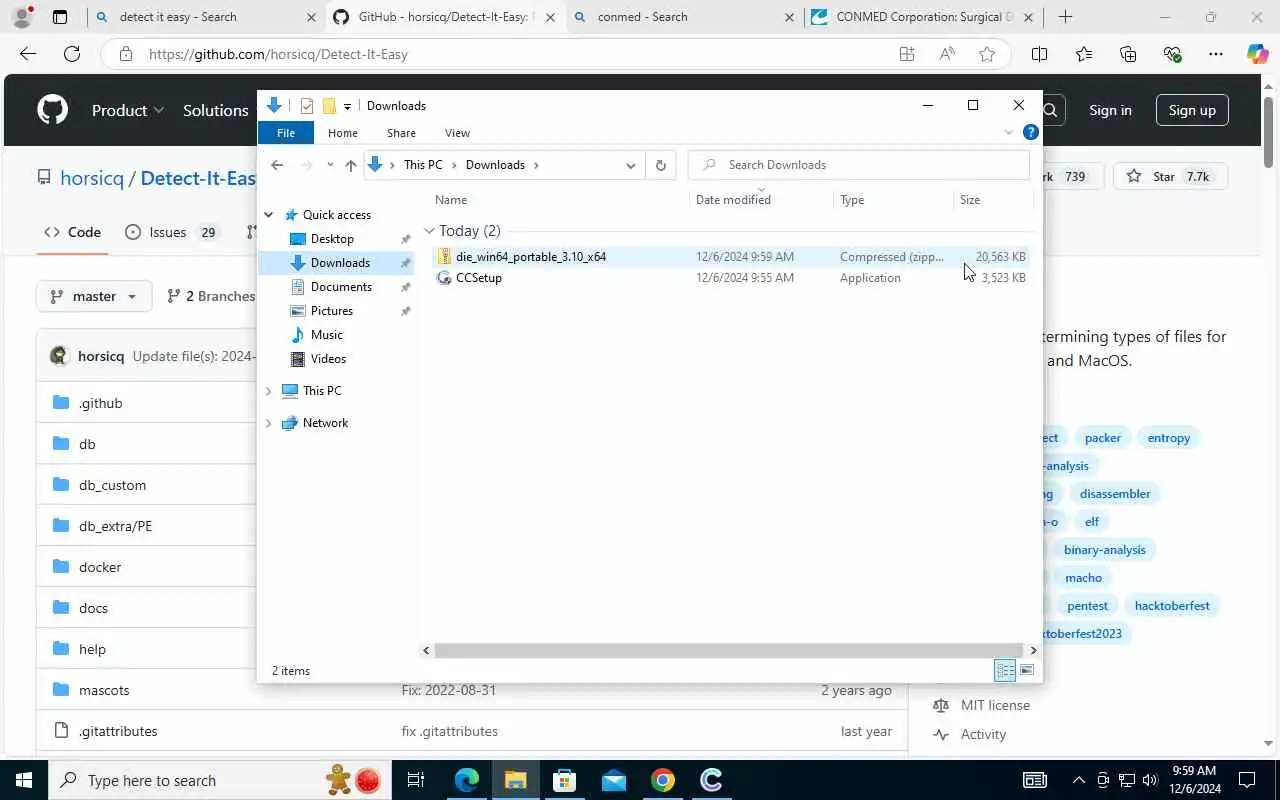This screenshot has width=1280, height=800.
Task: Click New folder icon in Explorer title bar
Action: point(328,106)
